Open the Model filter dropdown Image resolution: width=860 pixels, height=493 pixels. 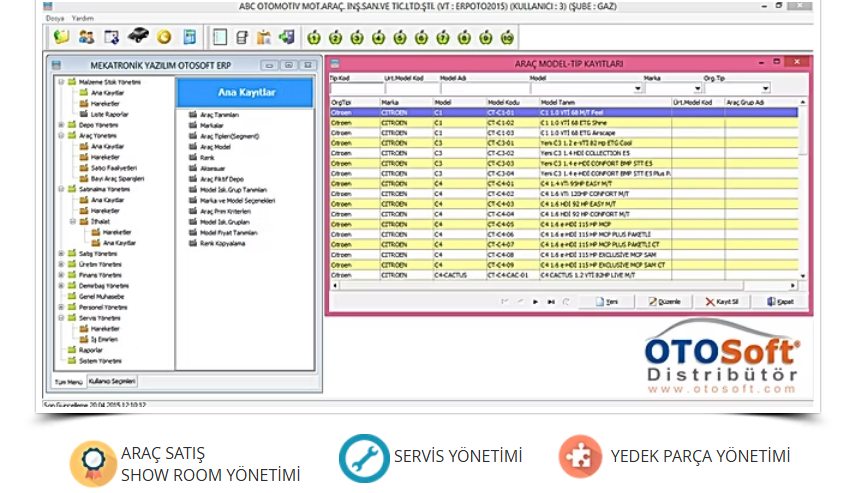638,88
